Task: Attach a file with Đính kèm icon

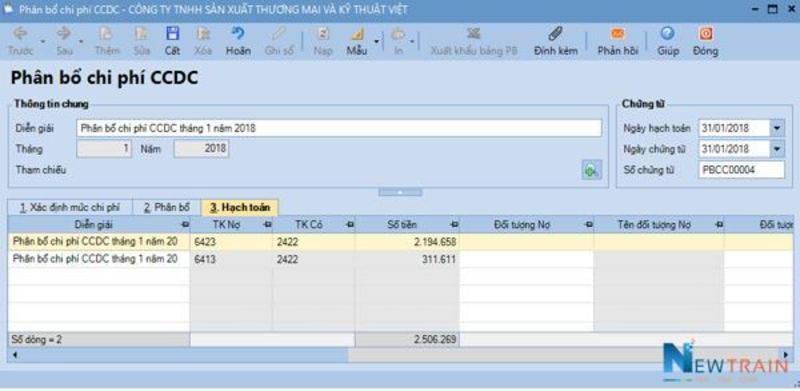Action: [x=556, y=34]
